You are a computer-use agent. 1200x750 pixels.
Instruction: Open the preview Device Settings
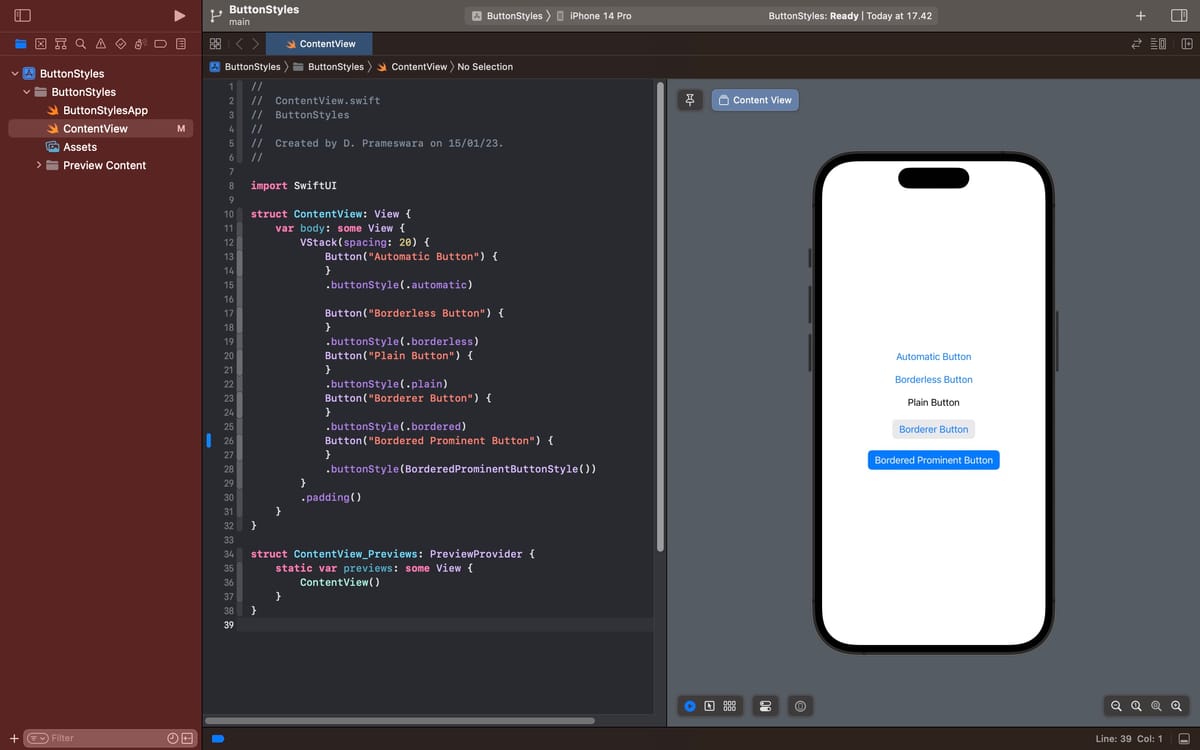(765, 706)
